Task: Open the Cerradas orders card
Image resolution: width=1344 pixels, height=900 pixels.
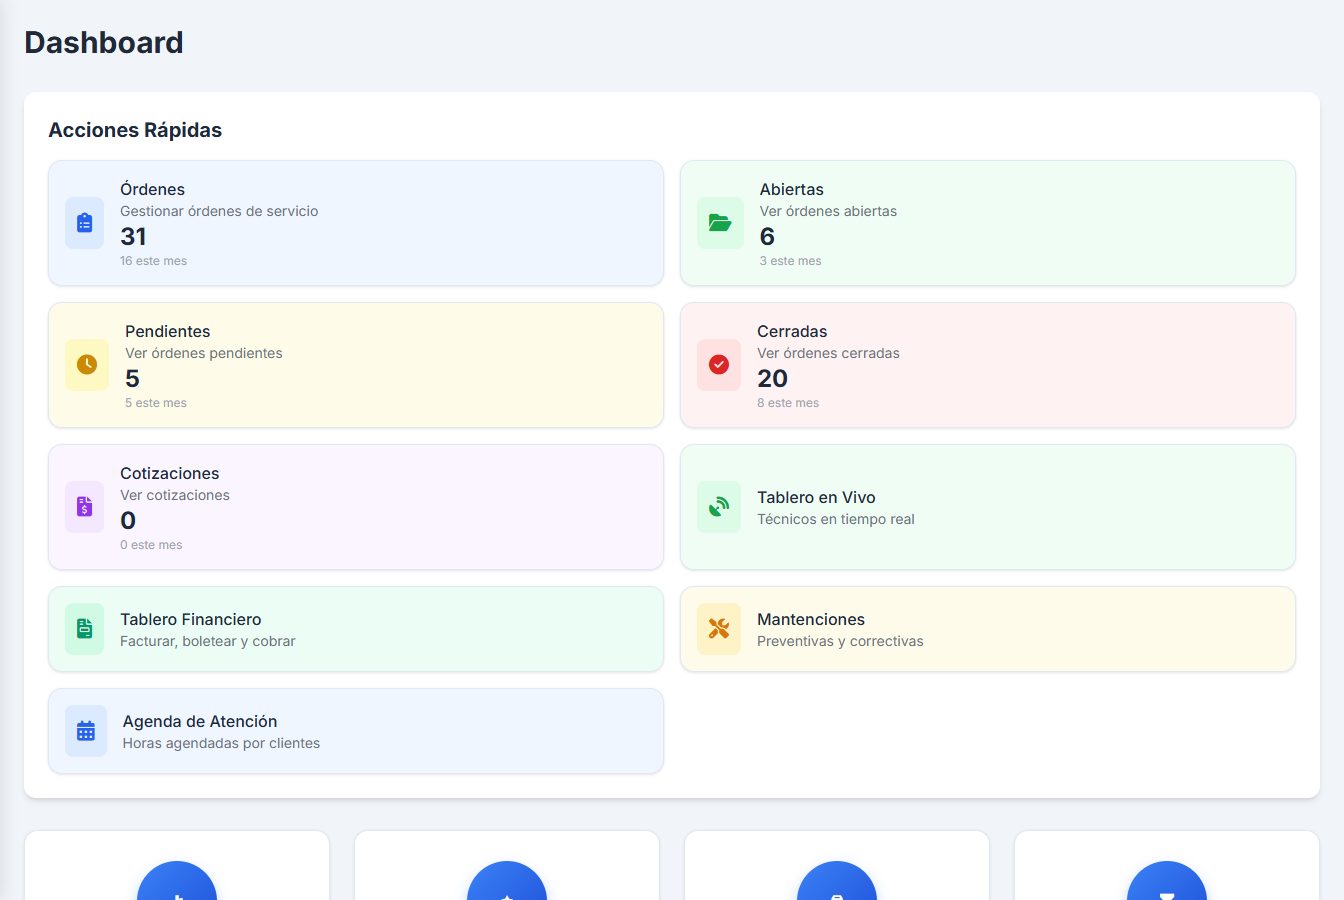Action: [x=988, y=365]
